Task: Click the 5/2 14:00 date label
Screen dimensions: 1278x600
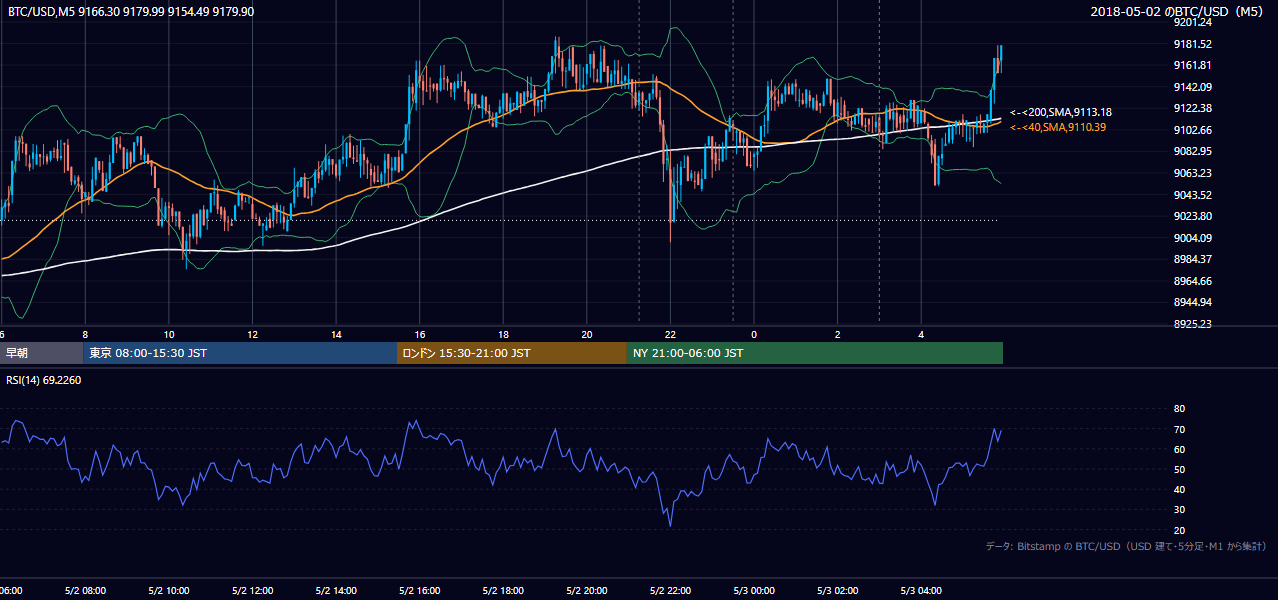Action: coord(336,591)
